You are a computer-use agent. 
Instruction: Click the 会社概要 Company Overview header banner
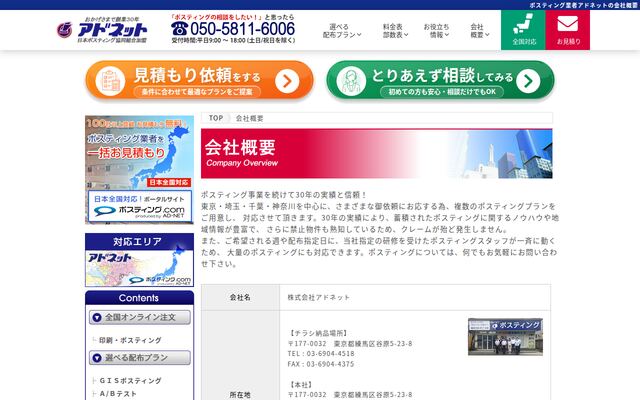click(x=376, y=153)
